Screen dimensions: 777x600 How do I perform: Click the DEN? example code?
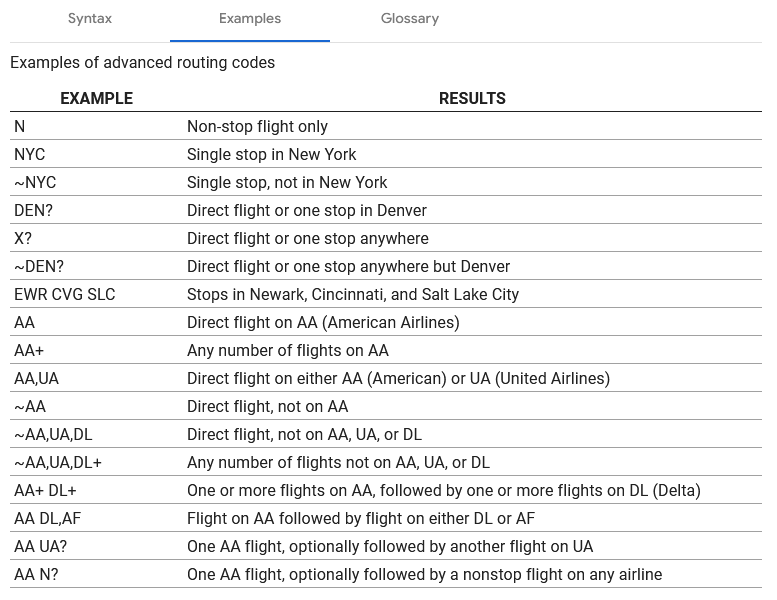click(x=33, y=211)
